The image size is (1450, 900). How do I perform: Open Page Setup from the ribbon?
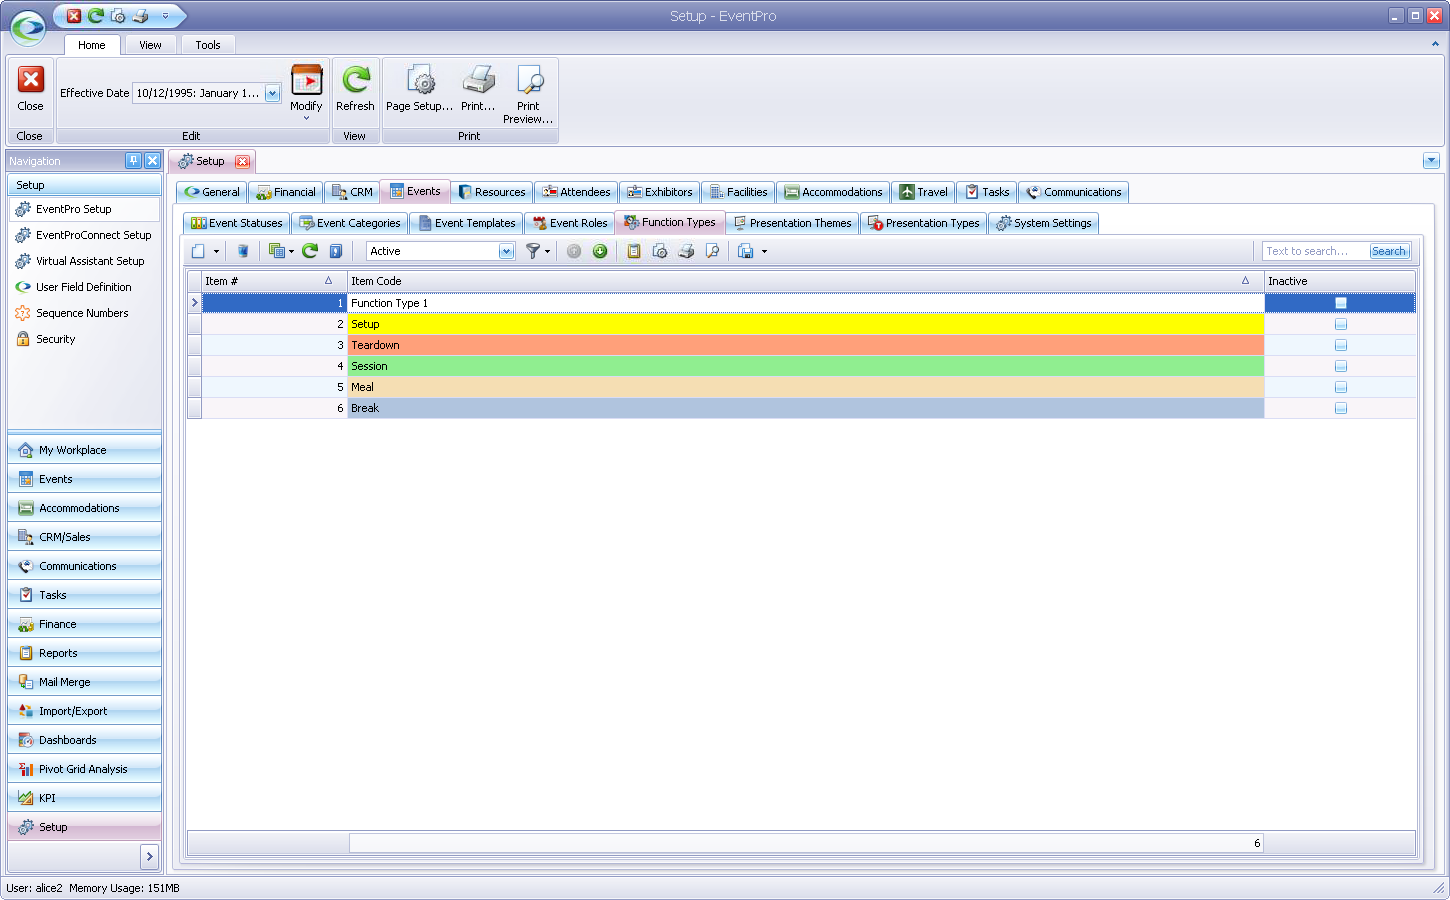coord(420,91)
